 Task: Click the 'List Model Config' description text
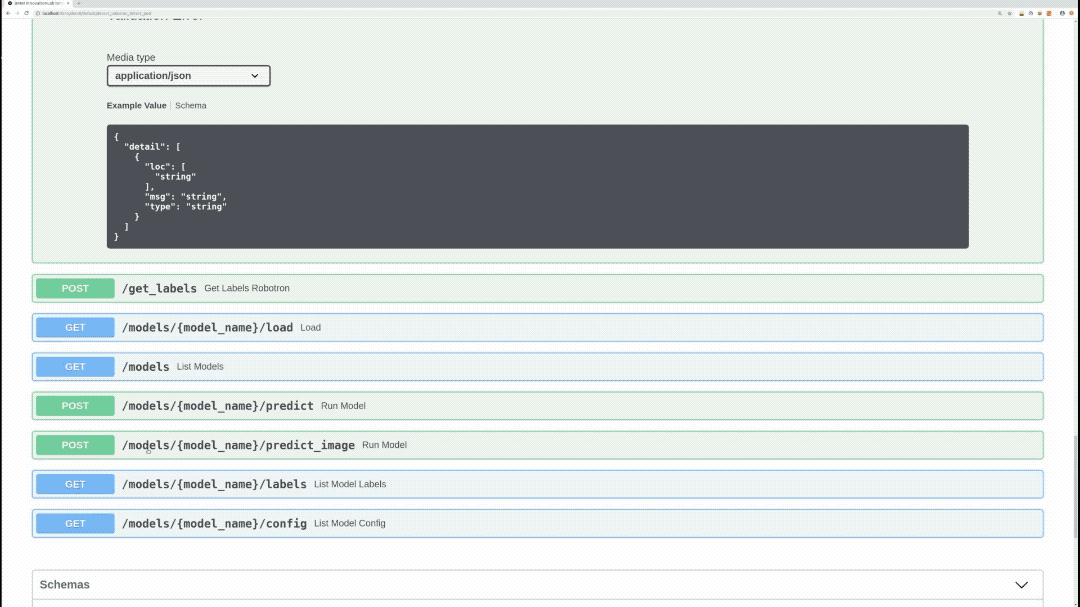tap(350, 524)
